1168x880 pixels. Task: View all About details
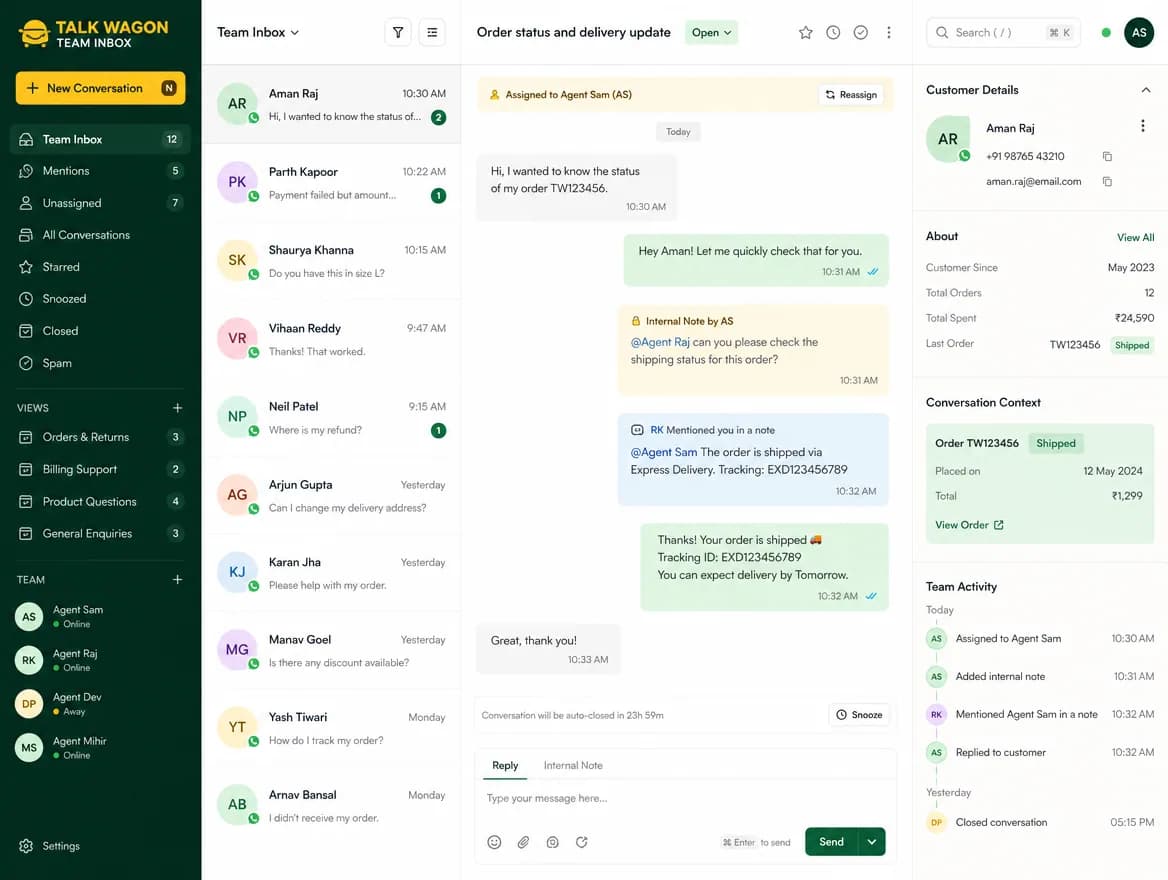pos(1135,238)
